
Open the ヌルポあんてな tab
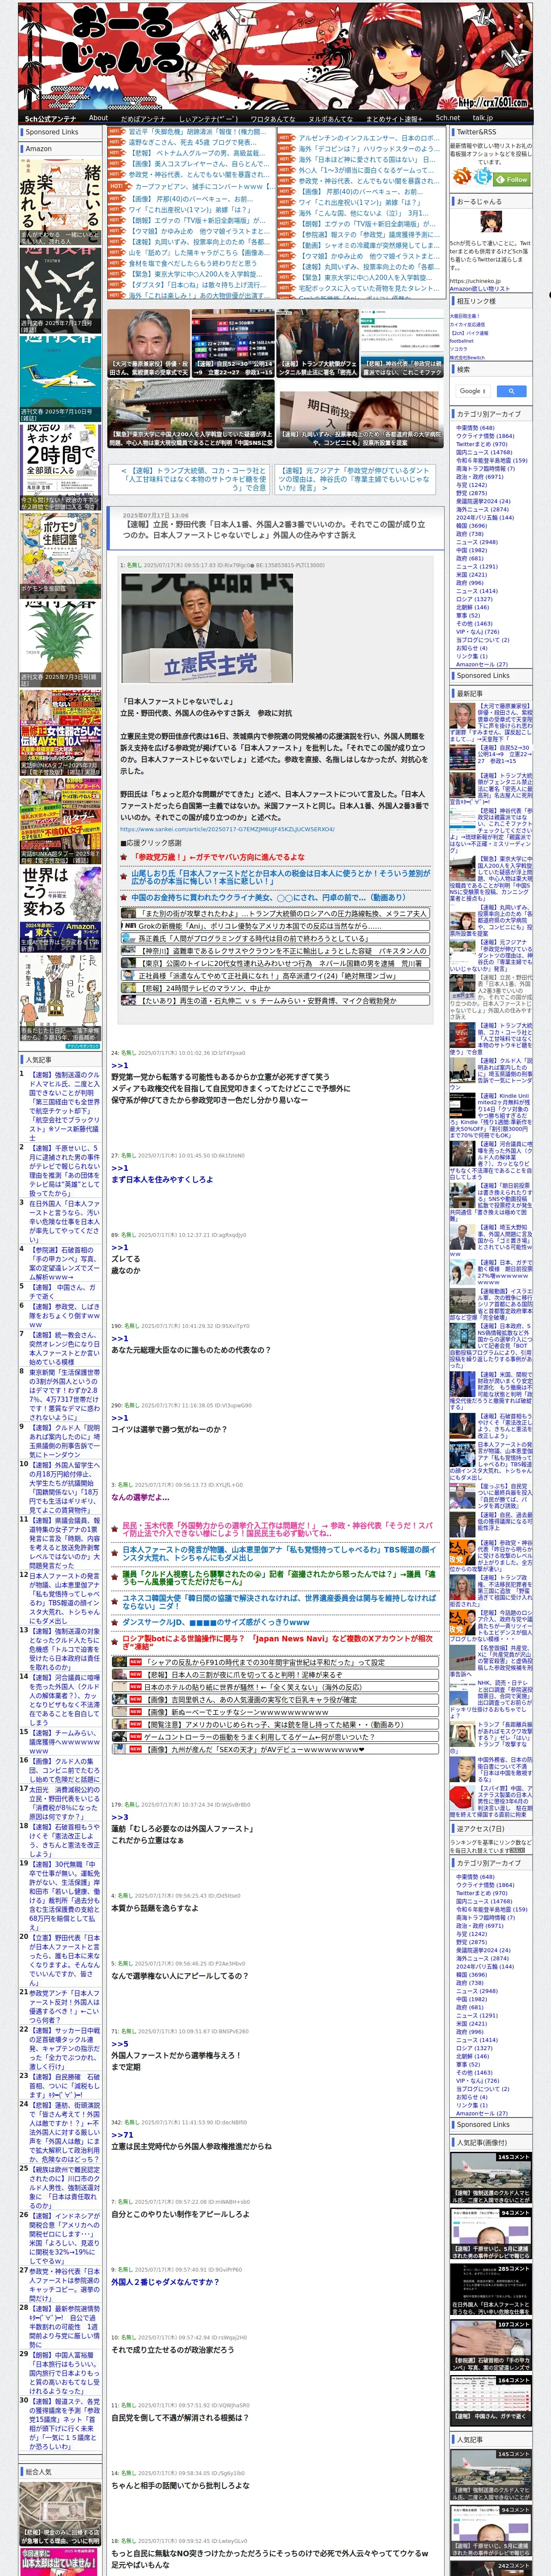(x=330, y=118)
